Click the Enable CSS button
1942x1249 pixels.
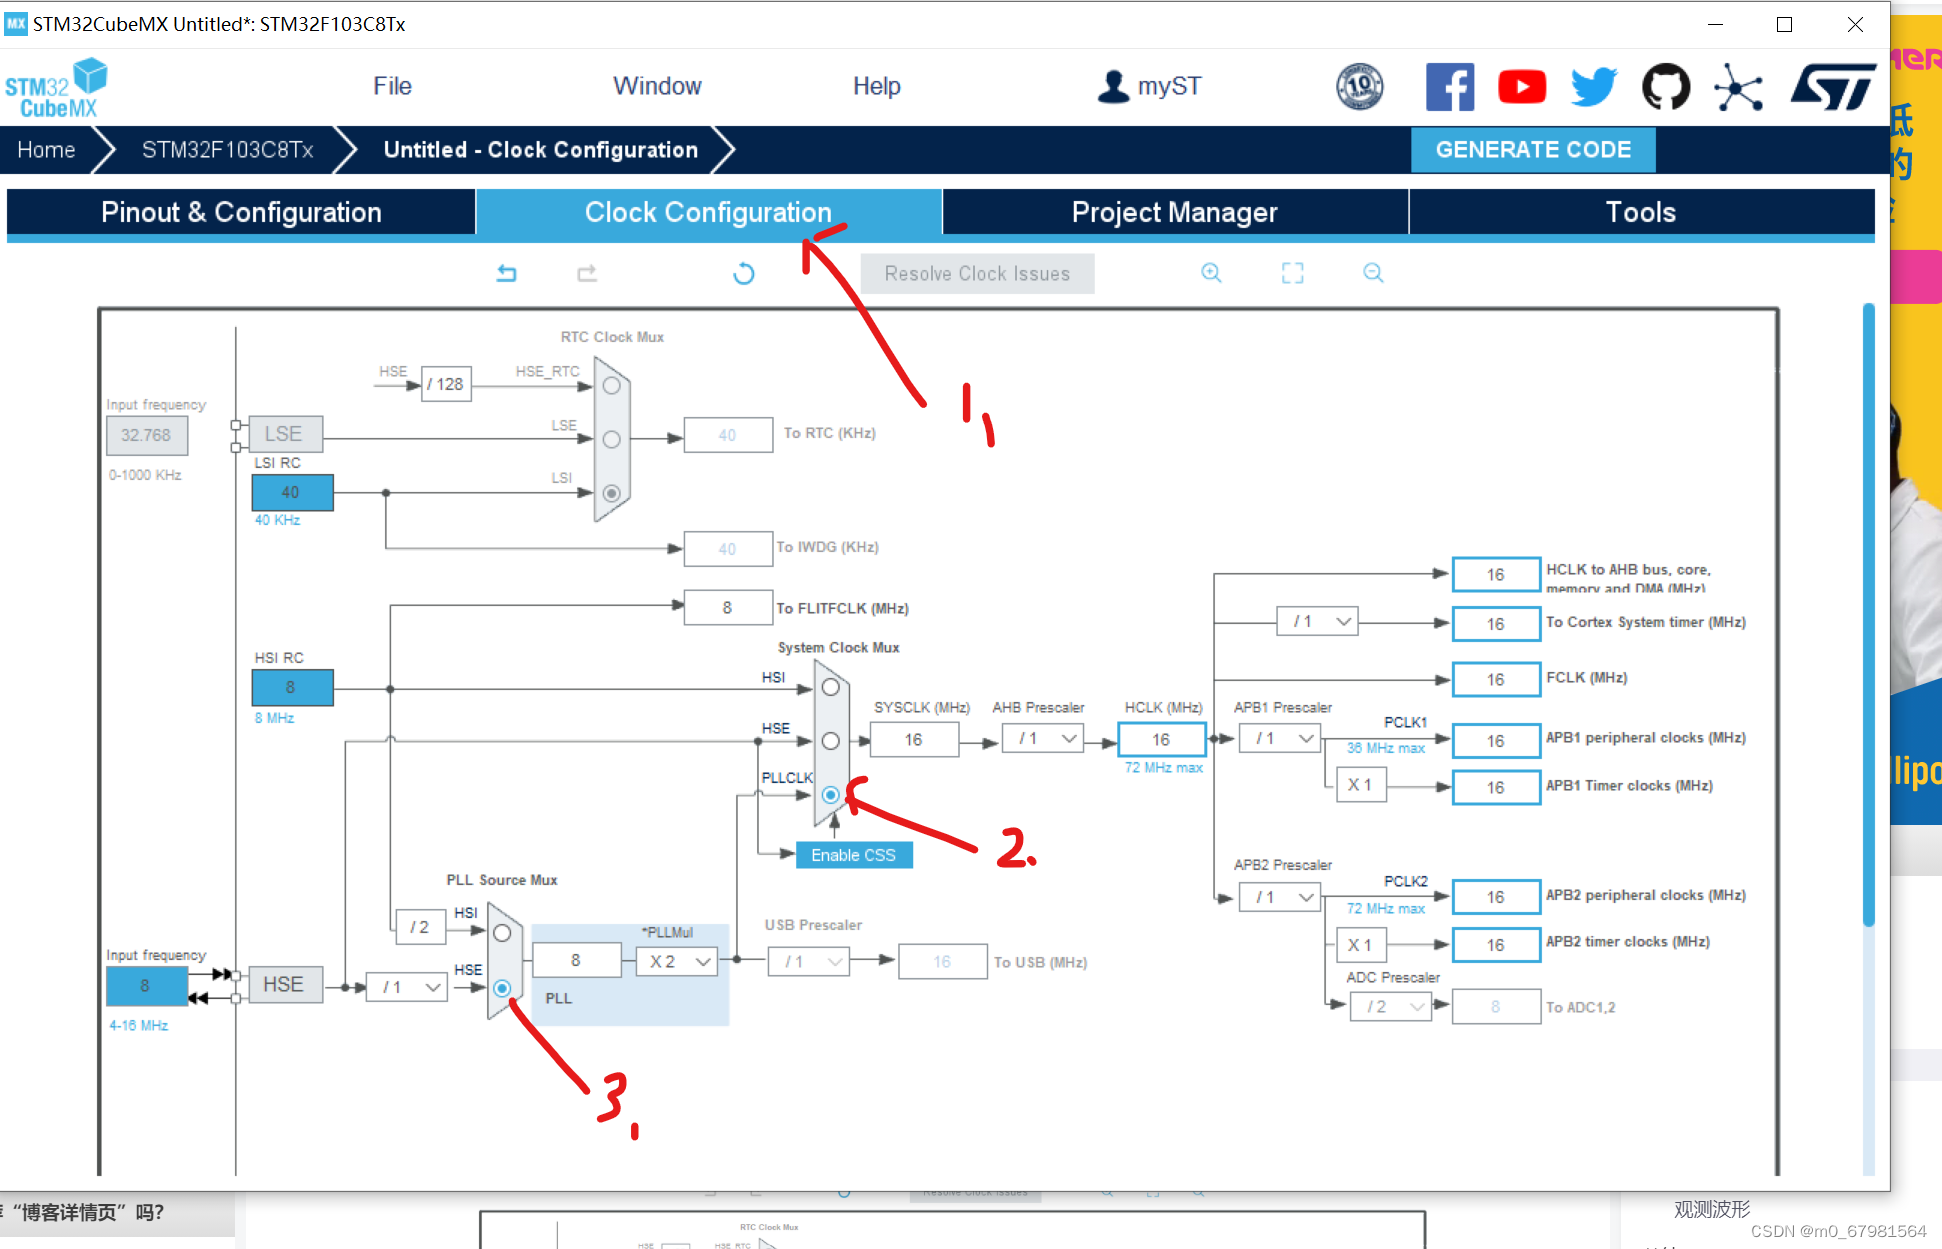click(854, 855)
